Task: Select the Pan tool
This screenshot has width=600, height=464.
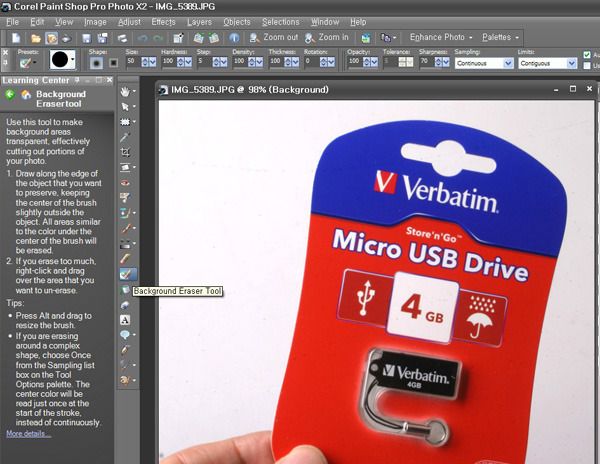Action: (x=125, y=91)
